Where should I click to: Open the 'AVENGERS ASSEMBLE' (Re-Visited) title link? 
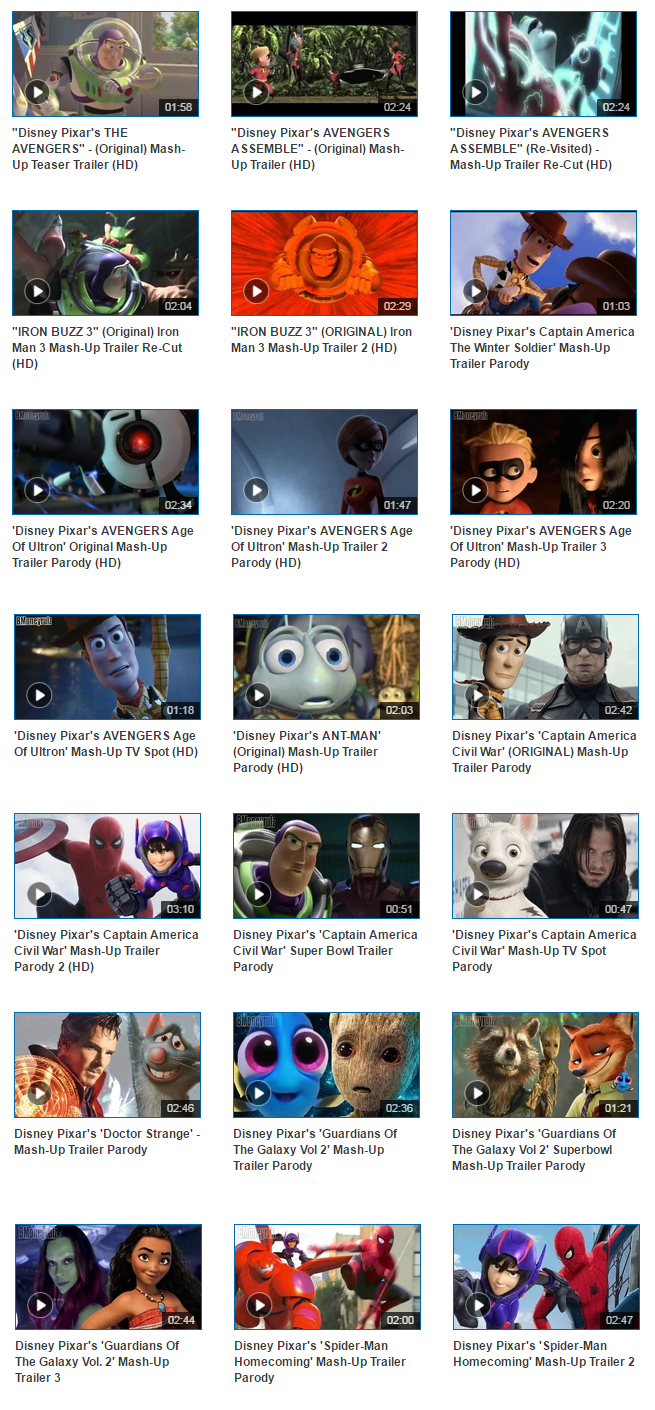pyautogui.click(x=531, y=149)
